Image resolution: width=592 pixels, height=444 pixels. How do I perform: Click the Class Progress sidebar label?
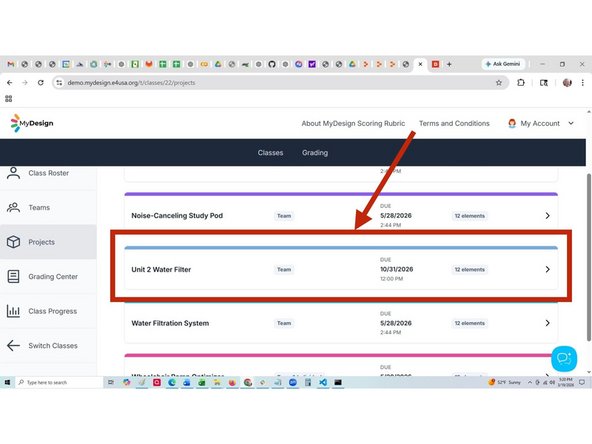(x=52, y=311)
